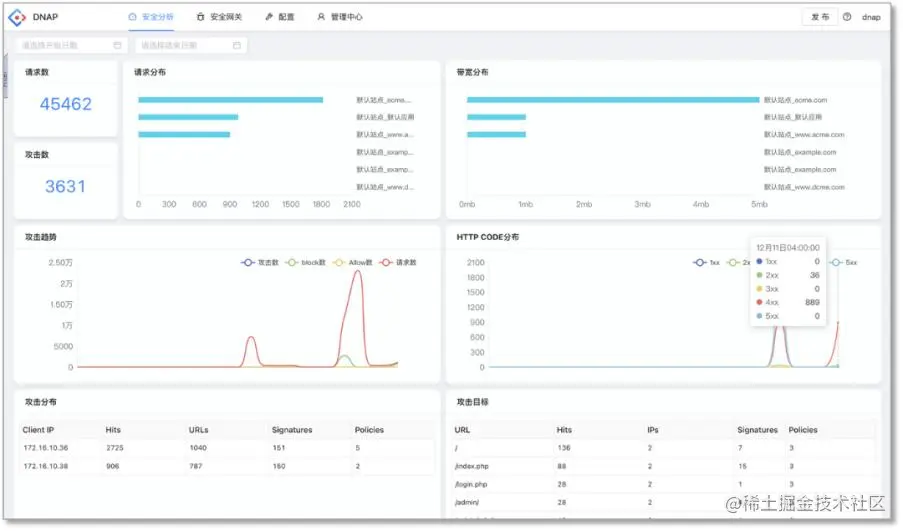Click the longest bar in 带宽分布 chart
Image resolution: width=903 pixels, height=531 pixels.
pyautogui.click(x=613, y=100)
